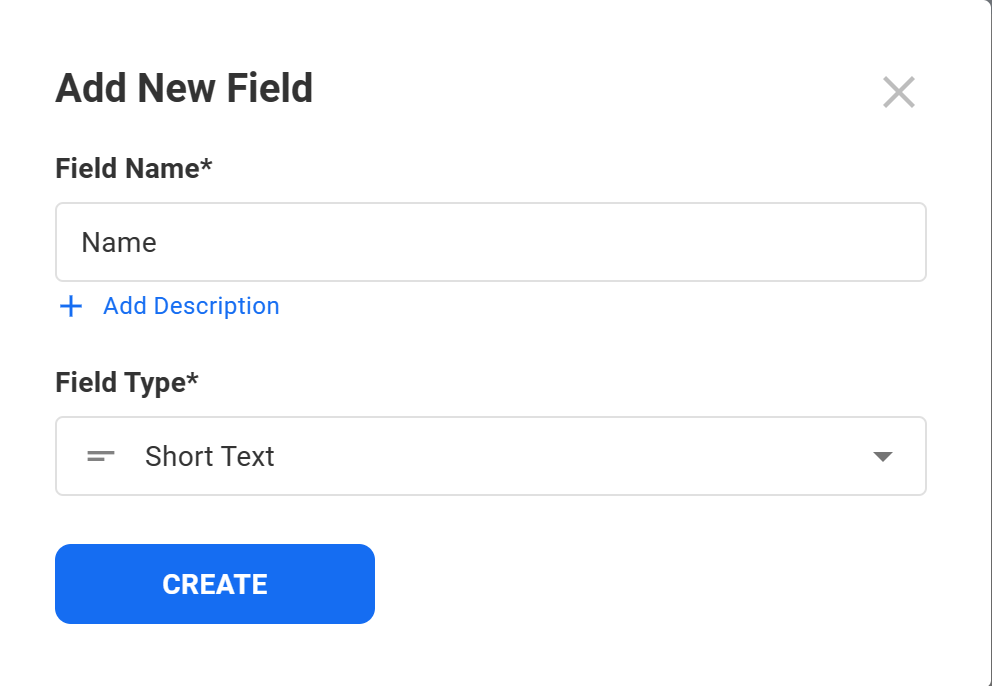Click the Add Description link
Viewport: 992px width, 686px height.
click(x=191, y=306)
